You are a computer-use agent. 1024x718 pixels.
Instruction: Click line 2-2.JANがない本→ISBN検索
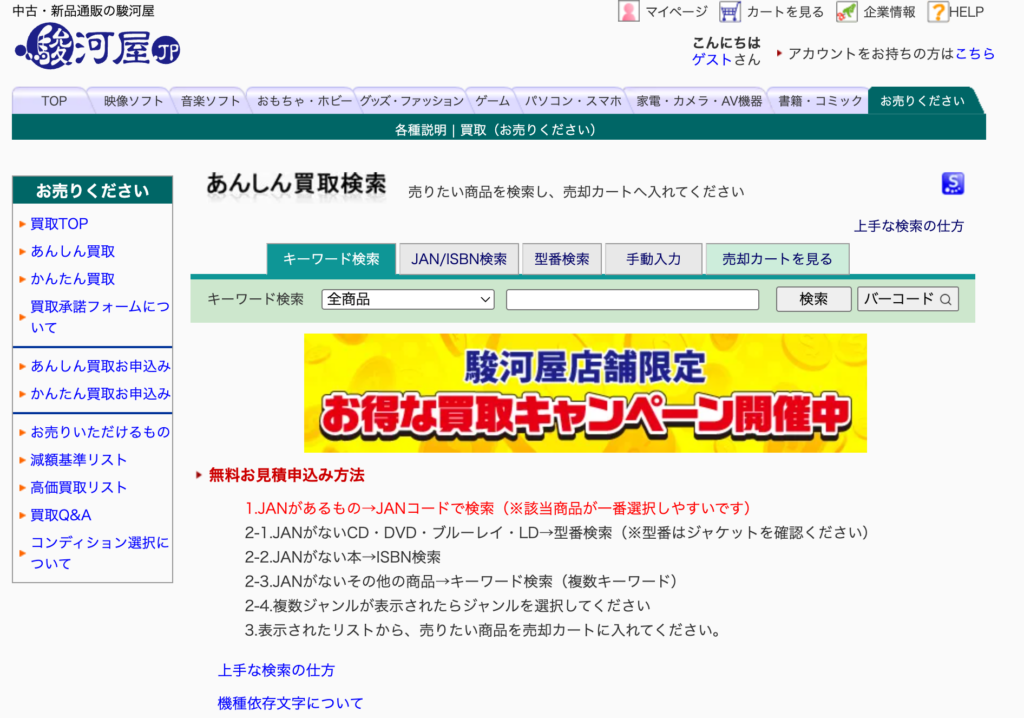pos(343,557)
